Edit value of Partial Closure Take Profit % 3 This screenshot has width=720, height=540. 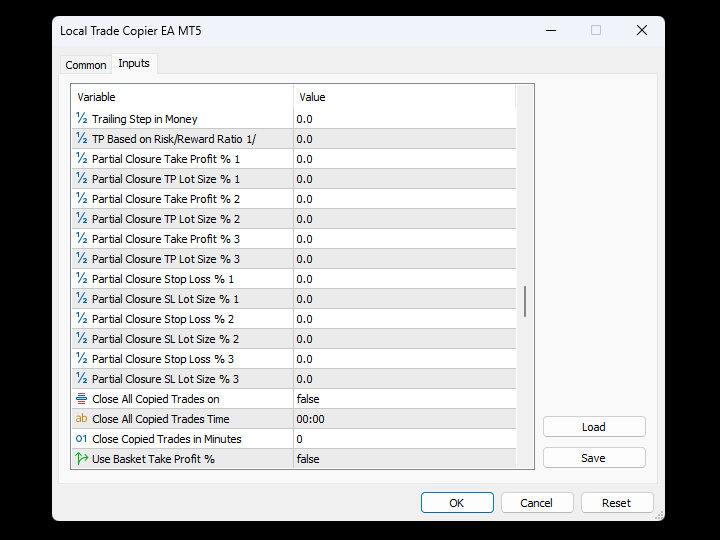coord(405,239)
